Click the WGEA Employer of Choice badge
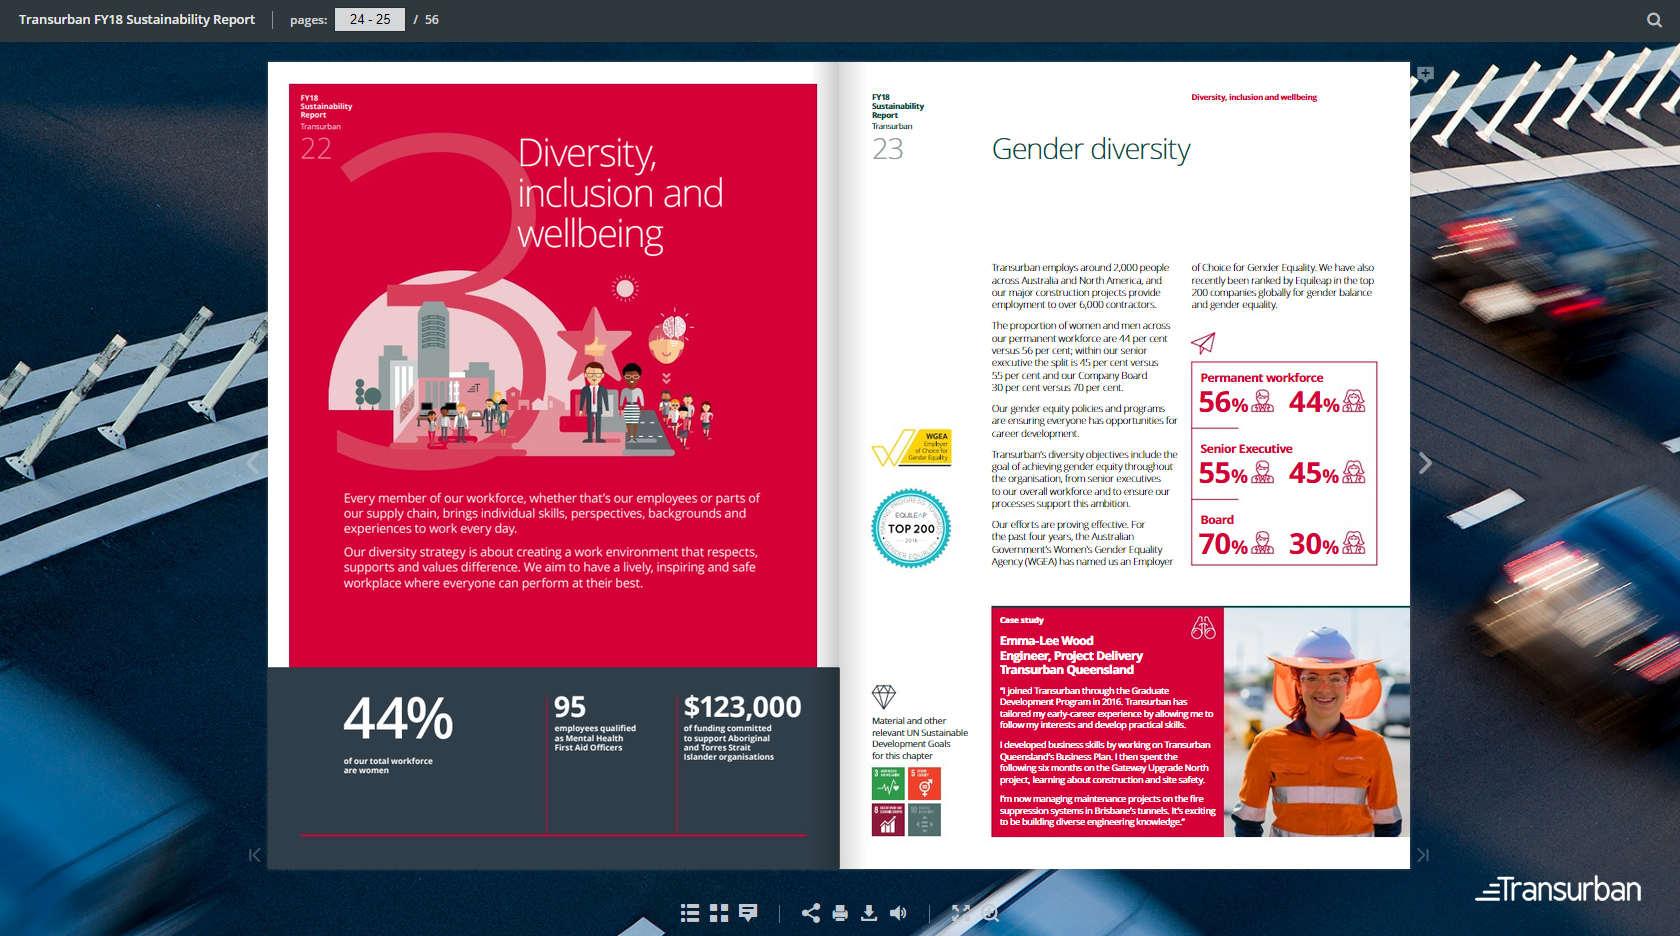This screenshot has height=936, width=1680. click(x=912, y=447)
